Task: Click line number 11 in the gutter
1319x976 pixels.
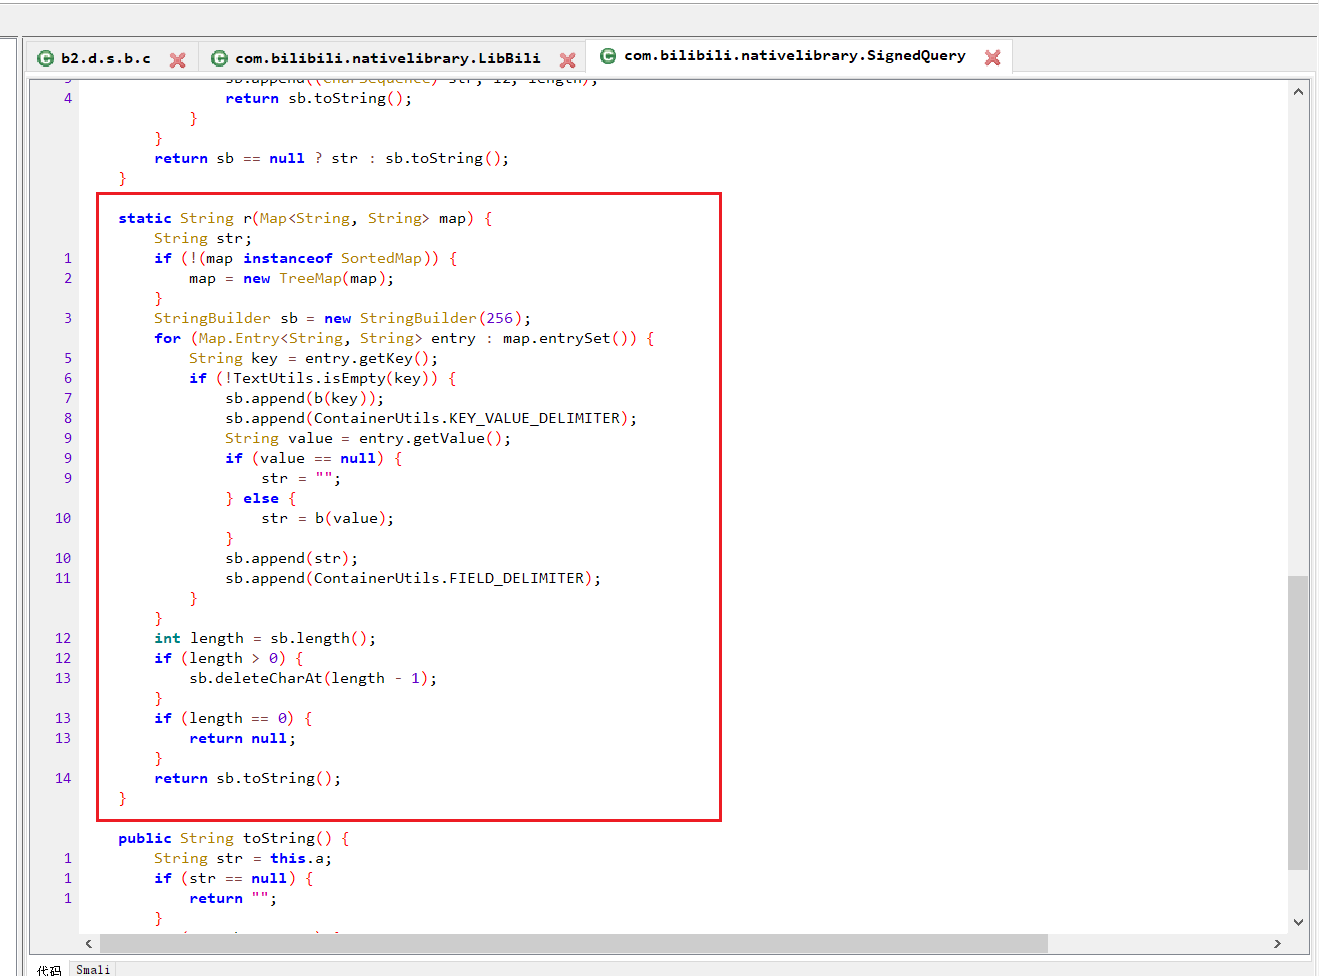Action: pyautogui.click(x=63, y=578)
